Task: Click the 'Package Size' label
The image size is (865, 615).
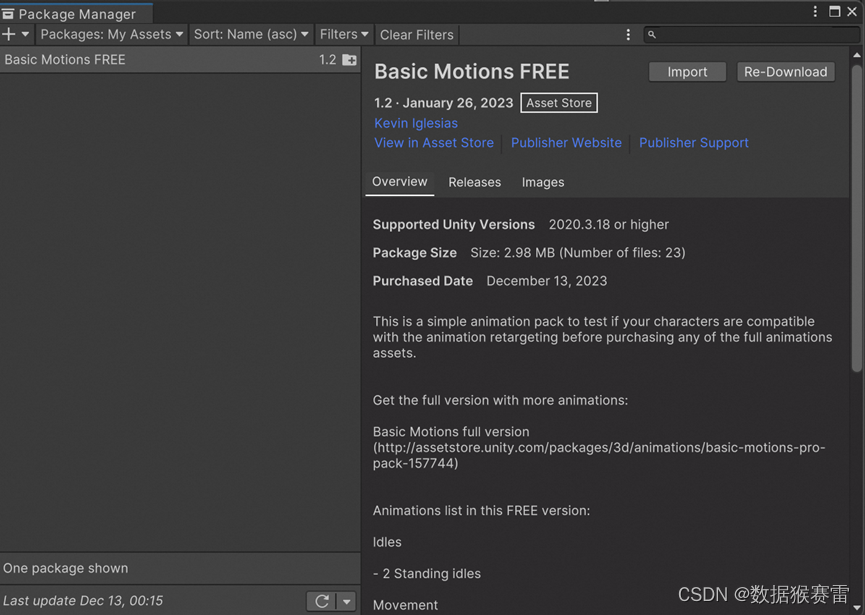Action: point(414,253)
